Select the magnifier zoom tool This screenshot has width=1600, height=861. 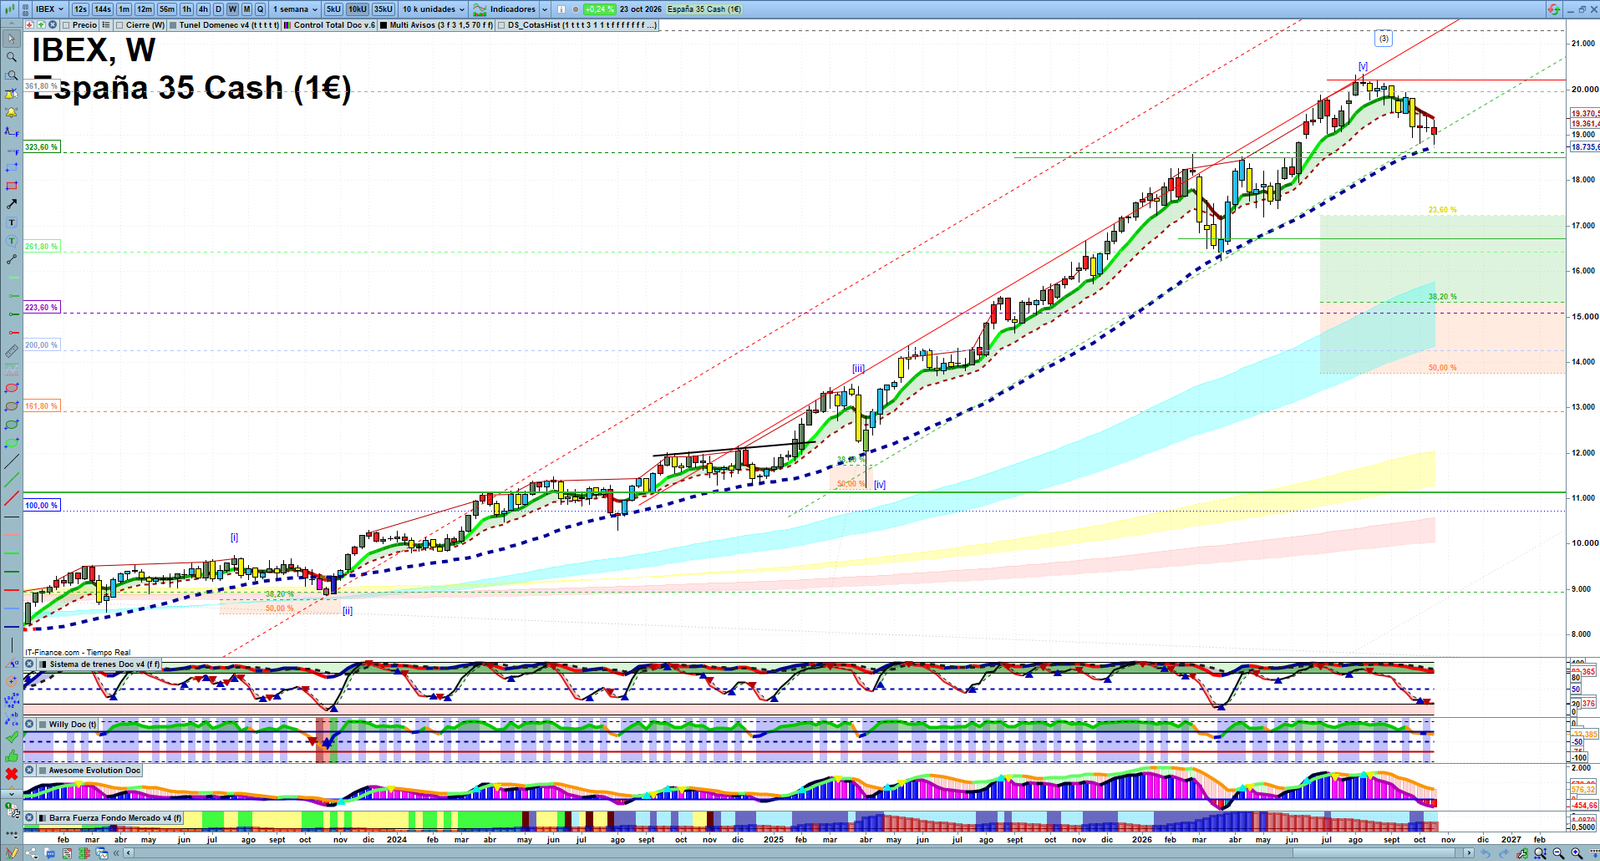tap(11, 57)
